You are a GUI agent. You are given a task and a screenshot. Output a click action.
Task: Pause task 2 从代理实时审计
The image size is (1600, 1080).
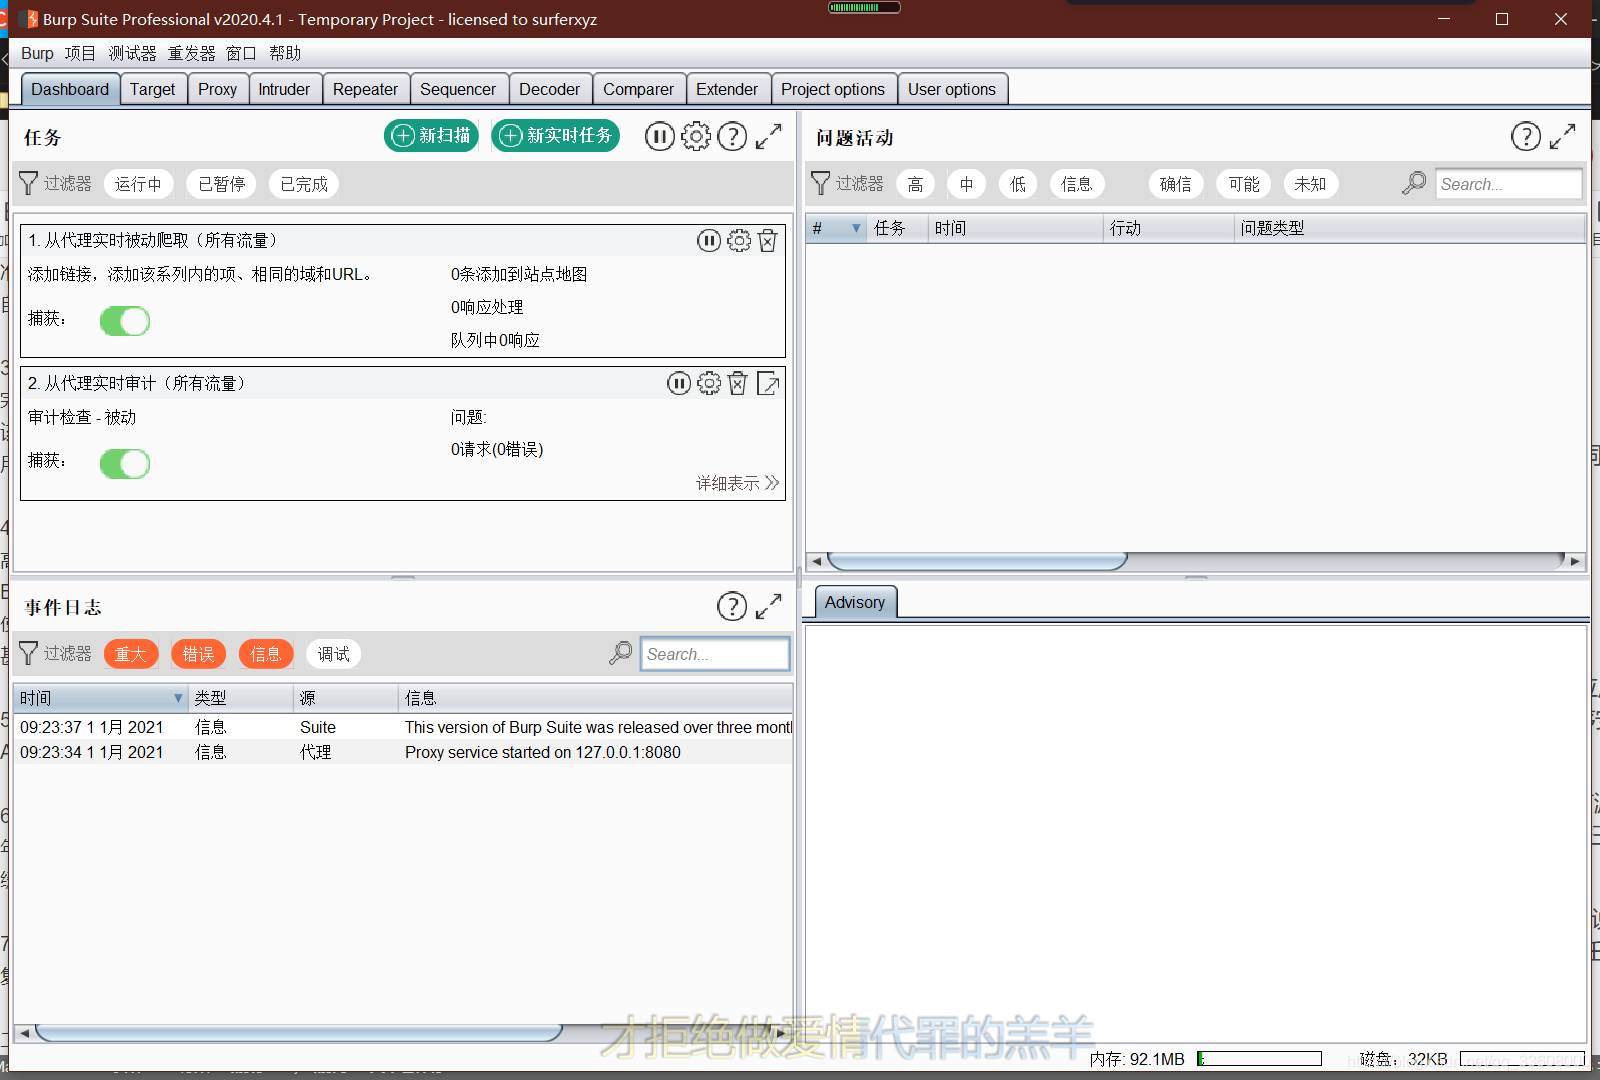point(679,383)
